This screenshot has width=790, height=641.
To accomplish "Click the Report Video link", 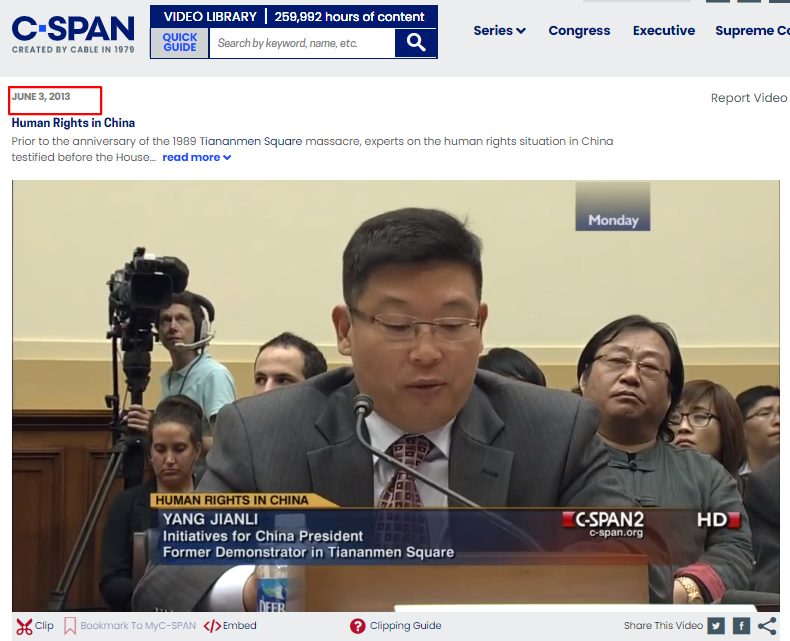I will tap(749, 98).
